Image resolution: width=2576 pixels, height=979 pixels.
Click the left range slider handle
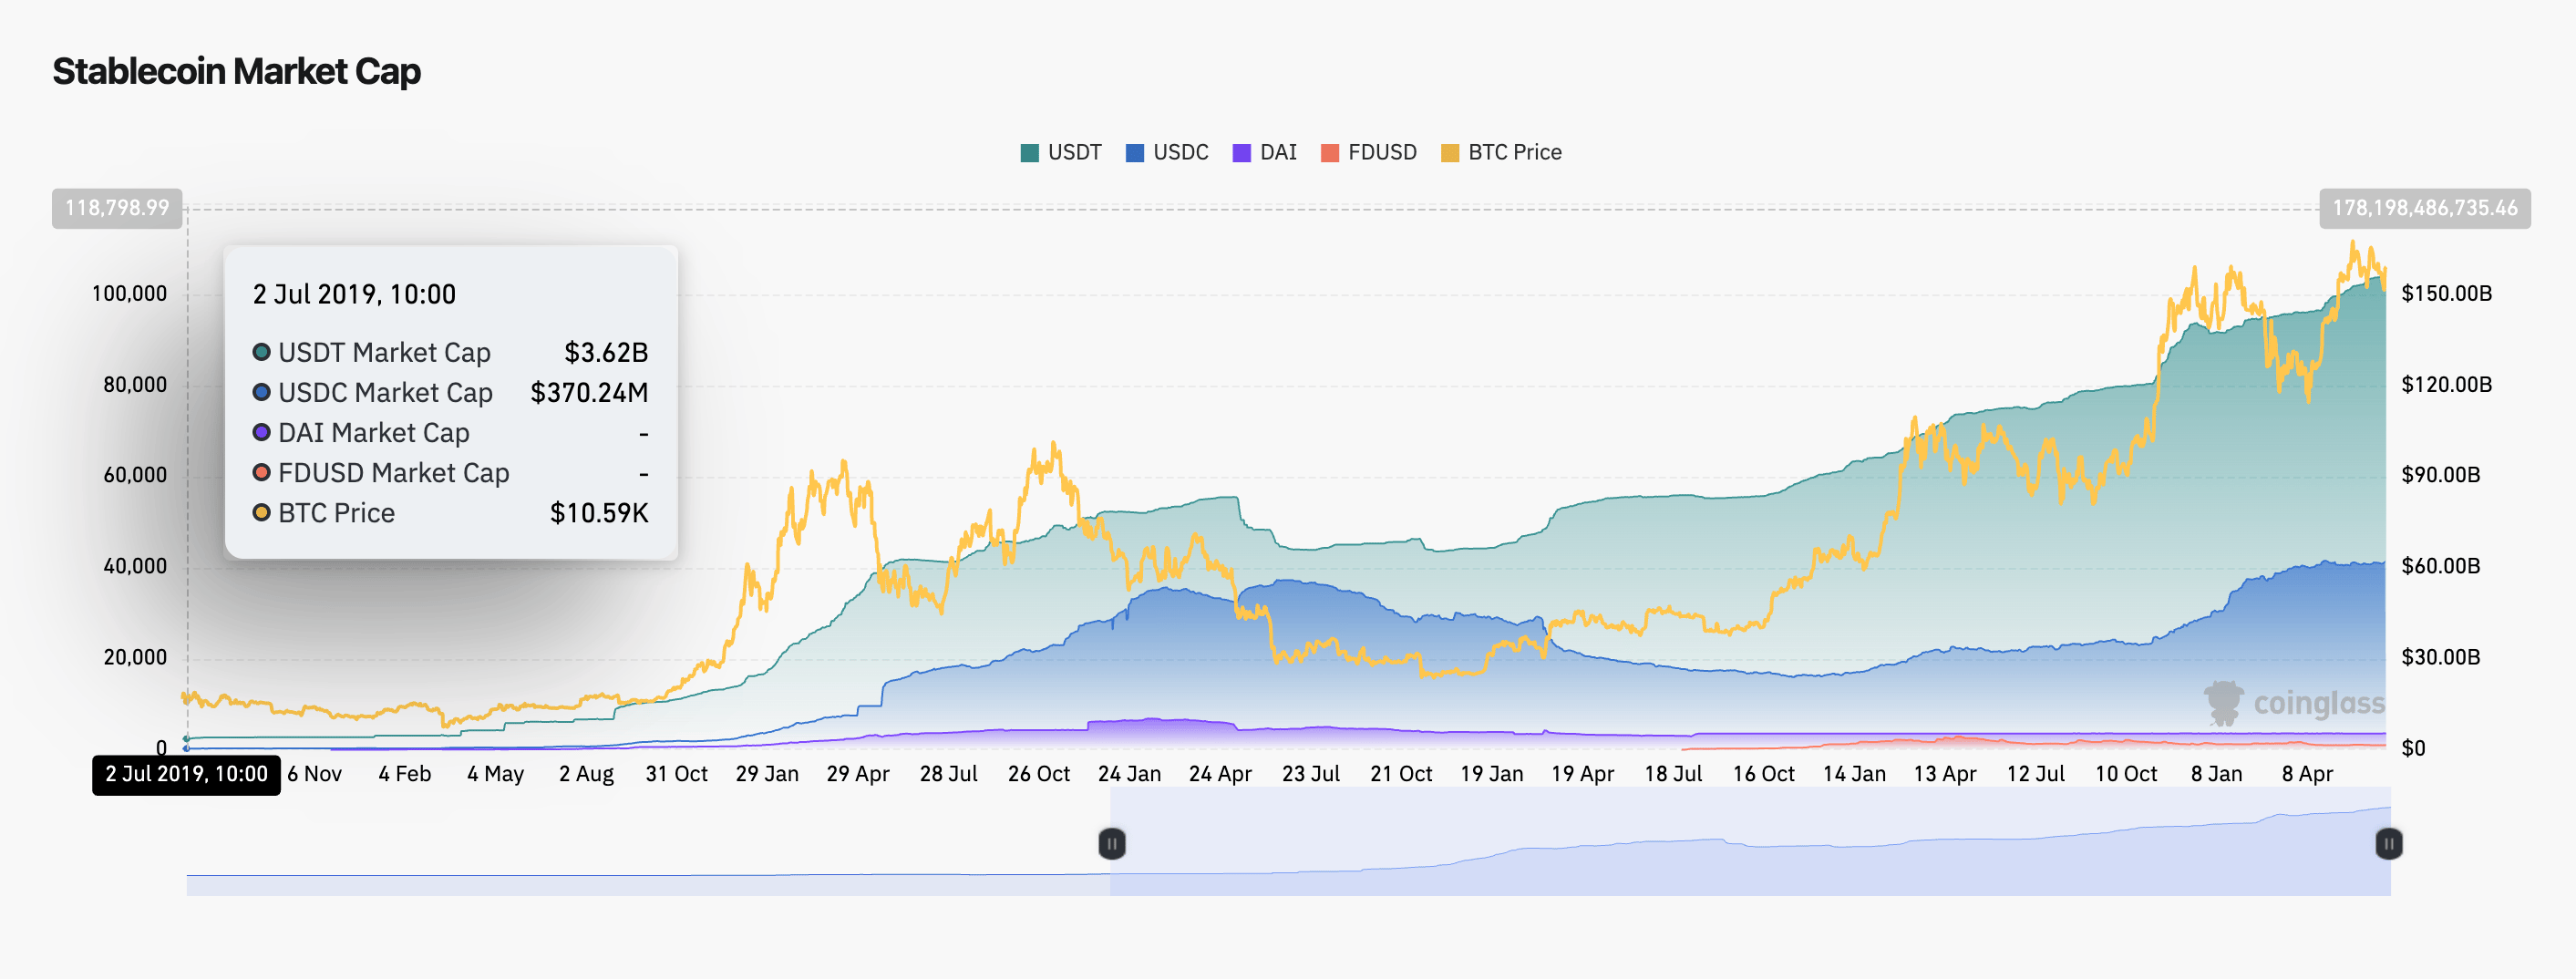tap(1111, 844)
